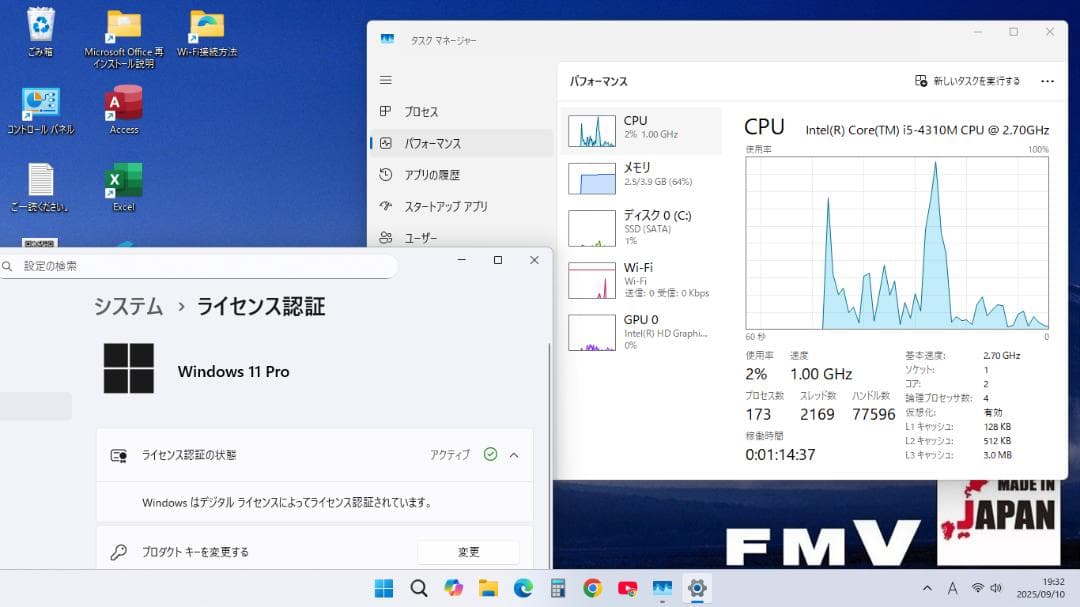Open the Recycle Bin (ごみ箱) desktop icon
The width and height of the screenshot is (1080, 607).
[x=41, y=31]
